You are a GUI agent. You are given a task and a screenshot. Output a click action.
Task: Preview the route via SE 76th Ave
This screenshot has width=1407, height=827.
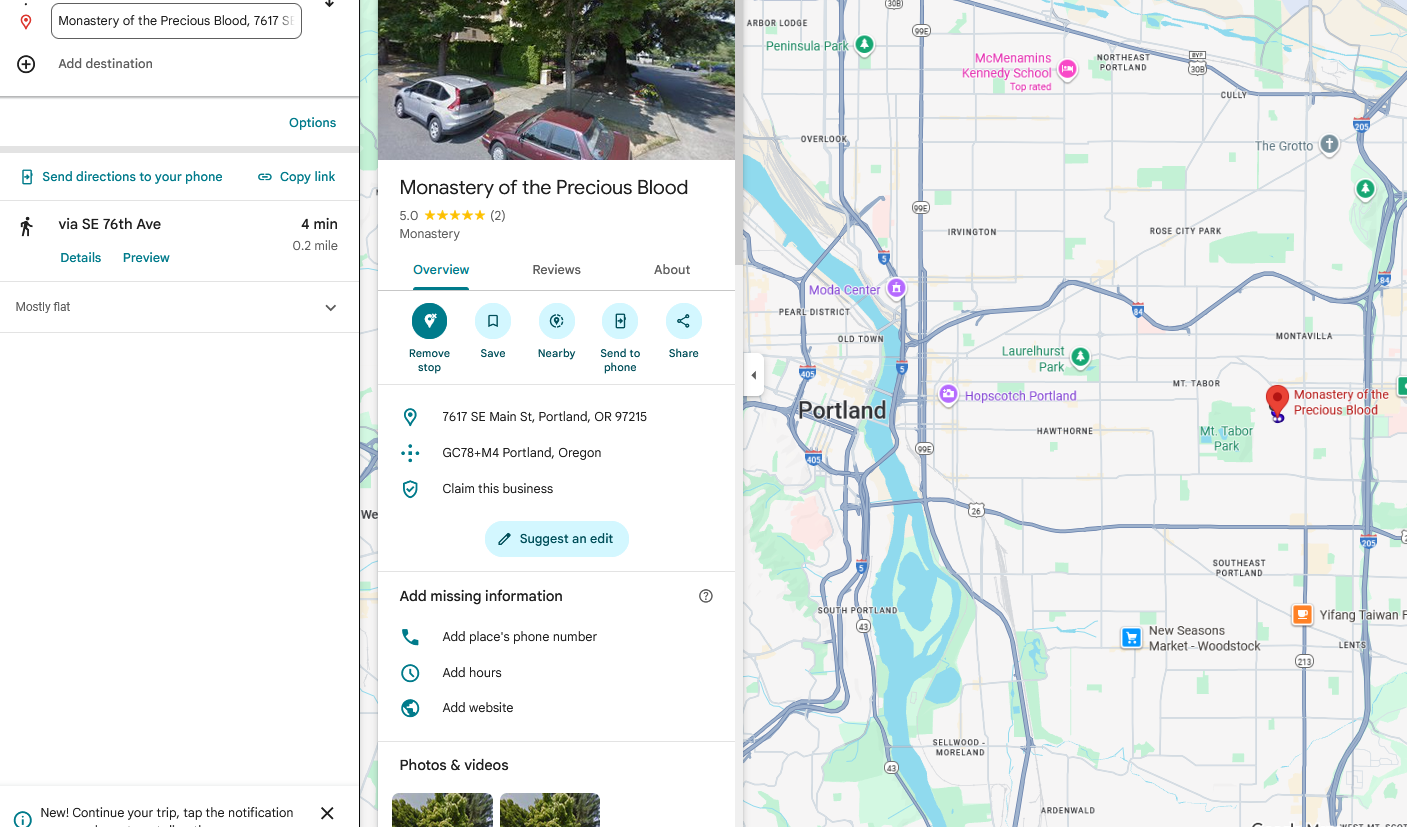point(146,258)
